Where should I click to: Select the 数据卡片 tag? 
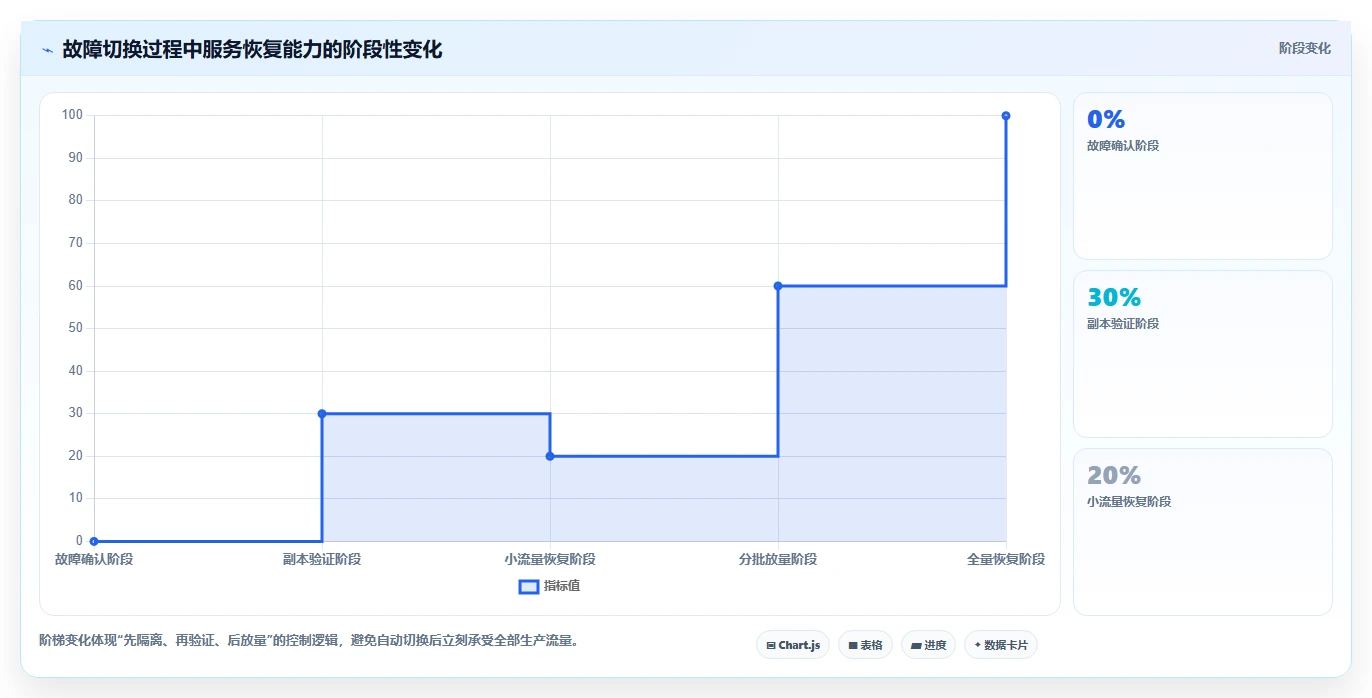pos(1000,645)
